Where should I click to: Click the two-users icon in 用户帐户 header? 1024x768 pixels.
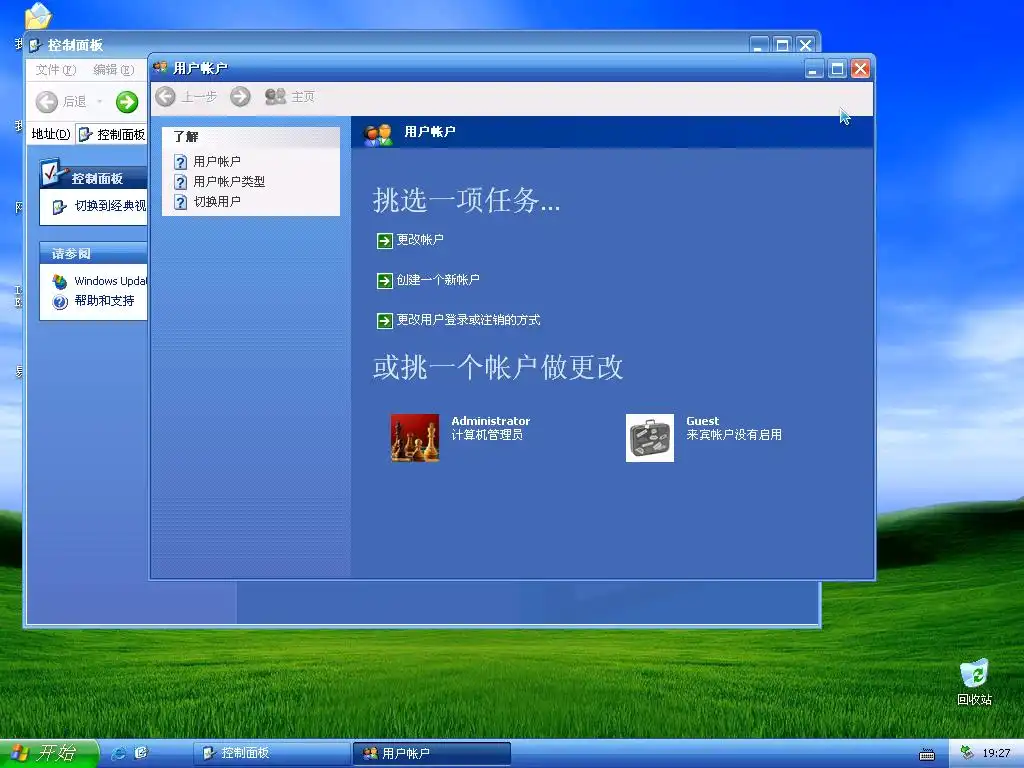pos(378,134)
